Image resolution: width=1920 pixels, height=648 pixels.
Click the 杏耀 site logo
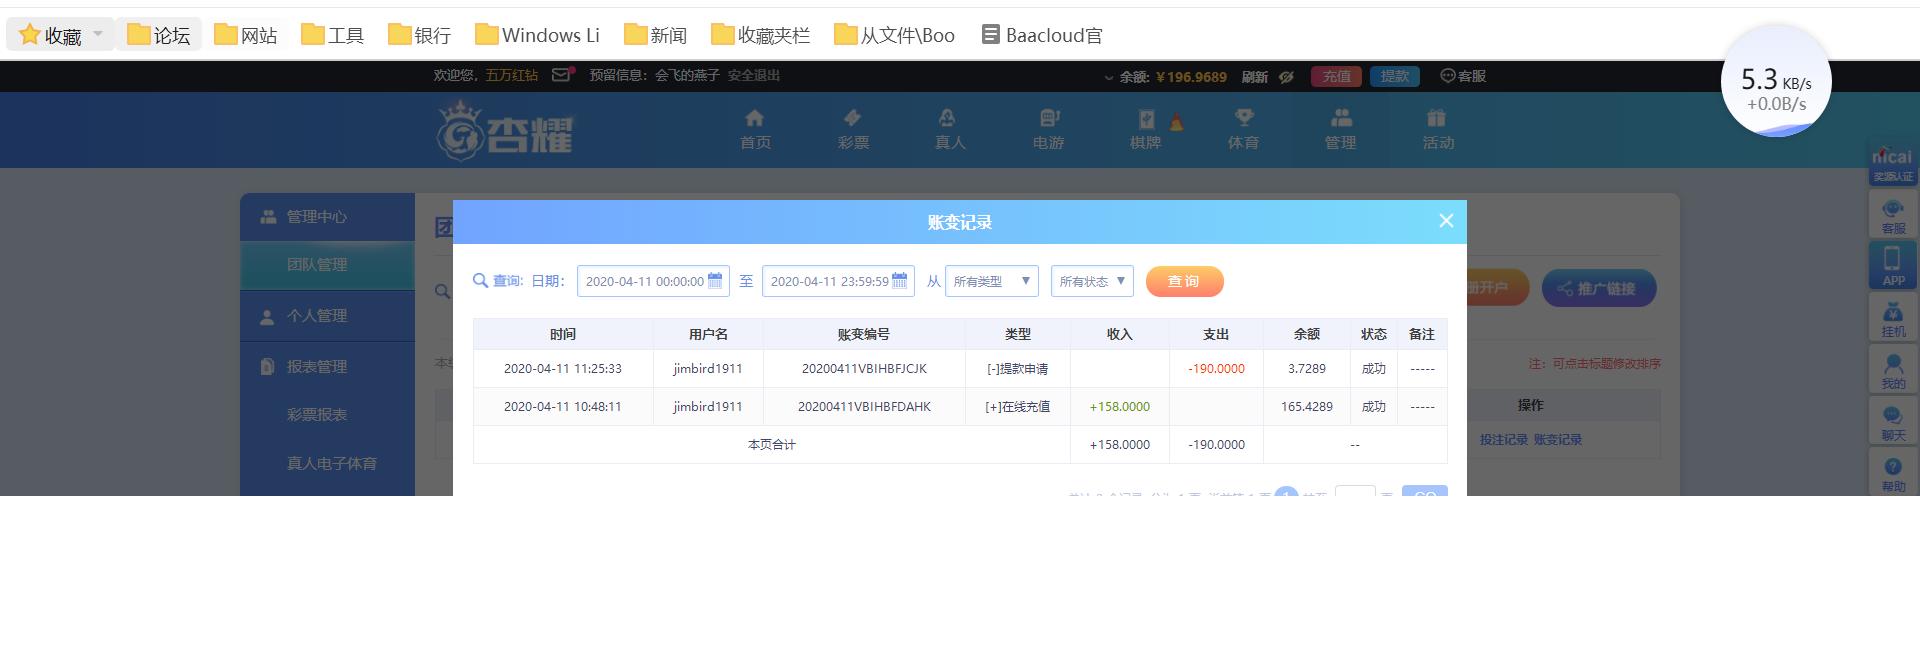pyautogui.click(x=505, y=130)
